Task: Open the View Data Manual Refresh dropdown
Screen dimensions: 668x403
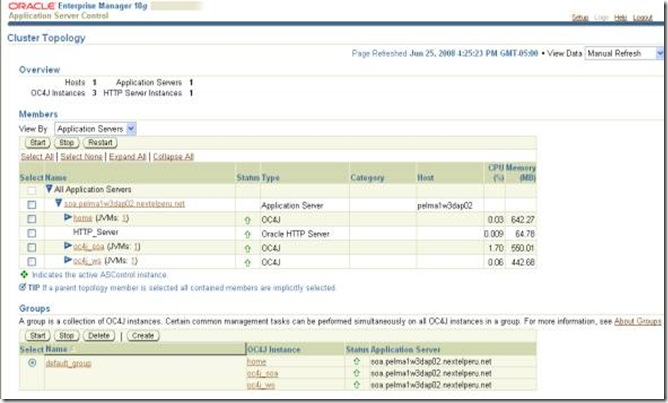Action: point(625,53)
